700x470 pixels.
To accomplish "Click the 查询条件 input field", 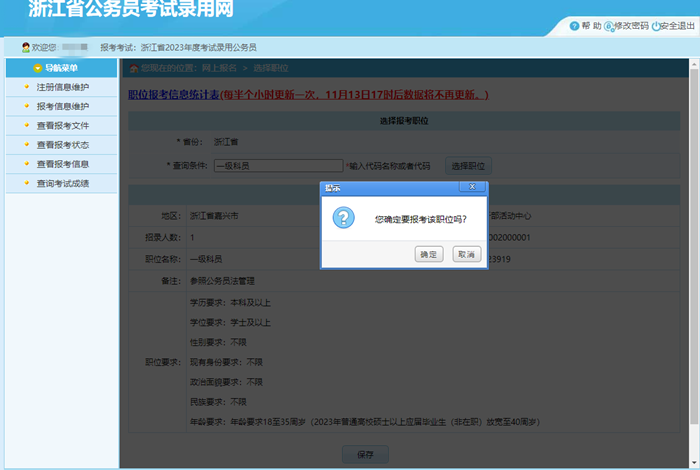I will click(x=277, y=165).
